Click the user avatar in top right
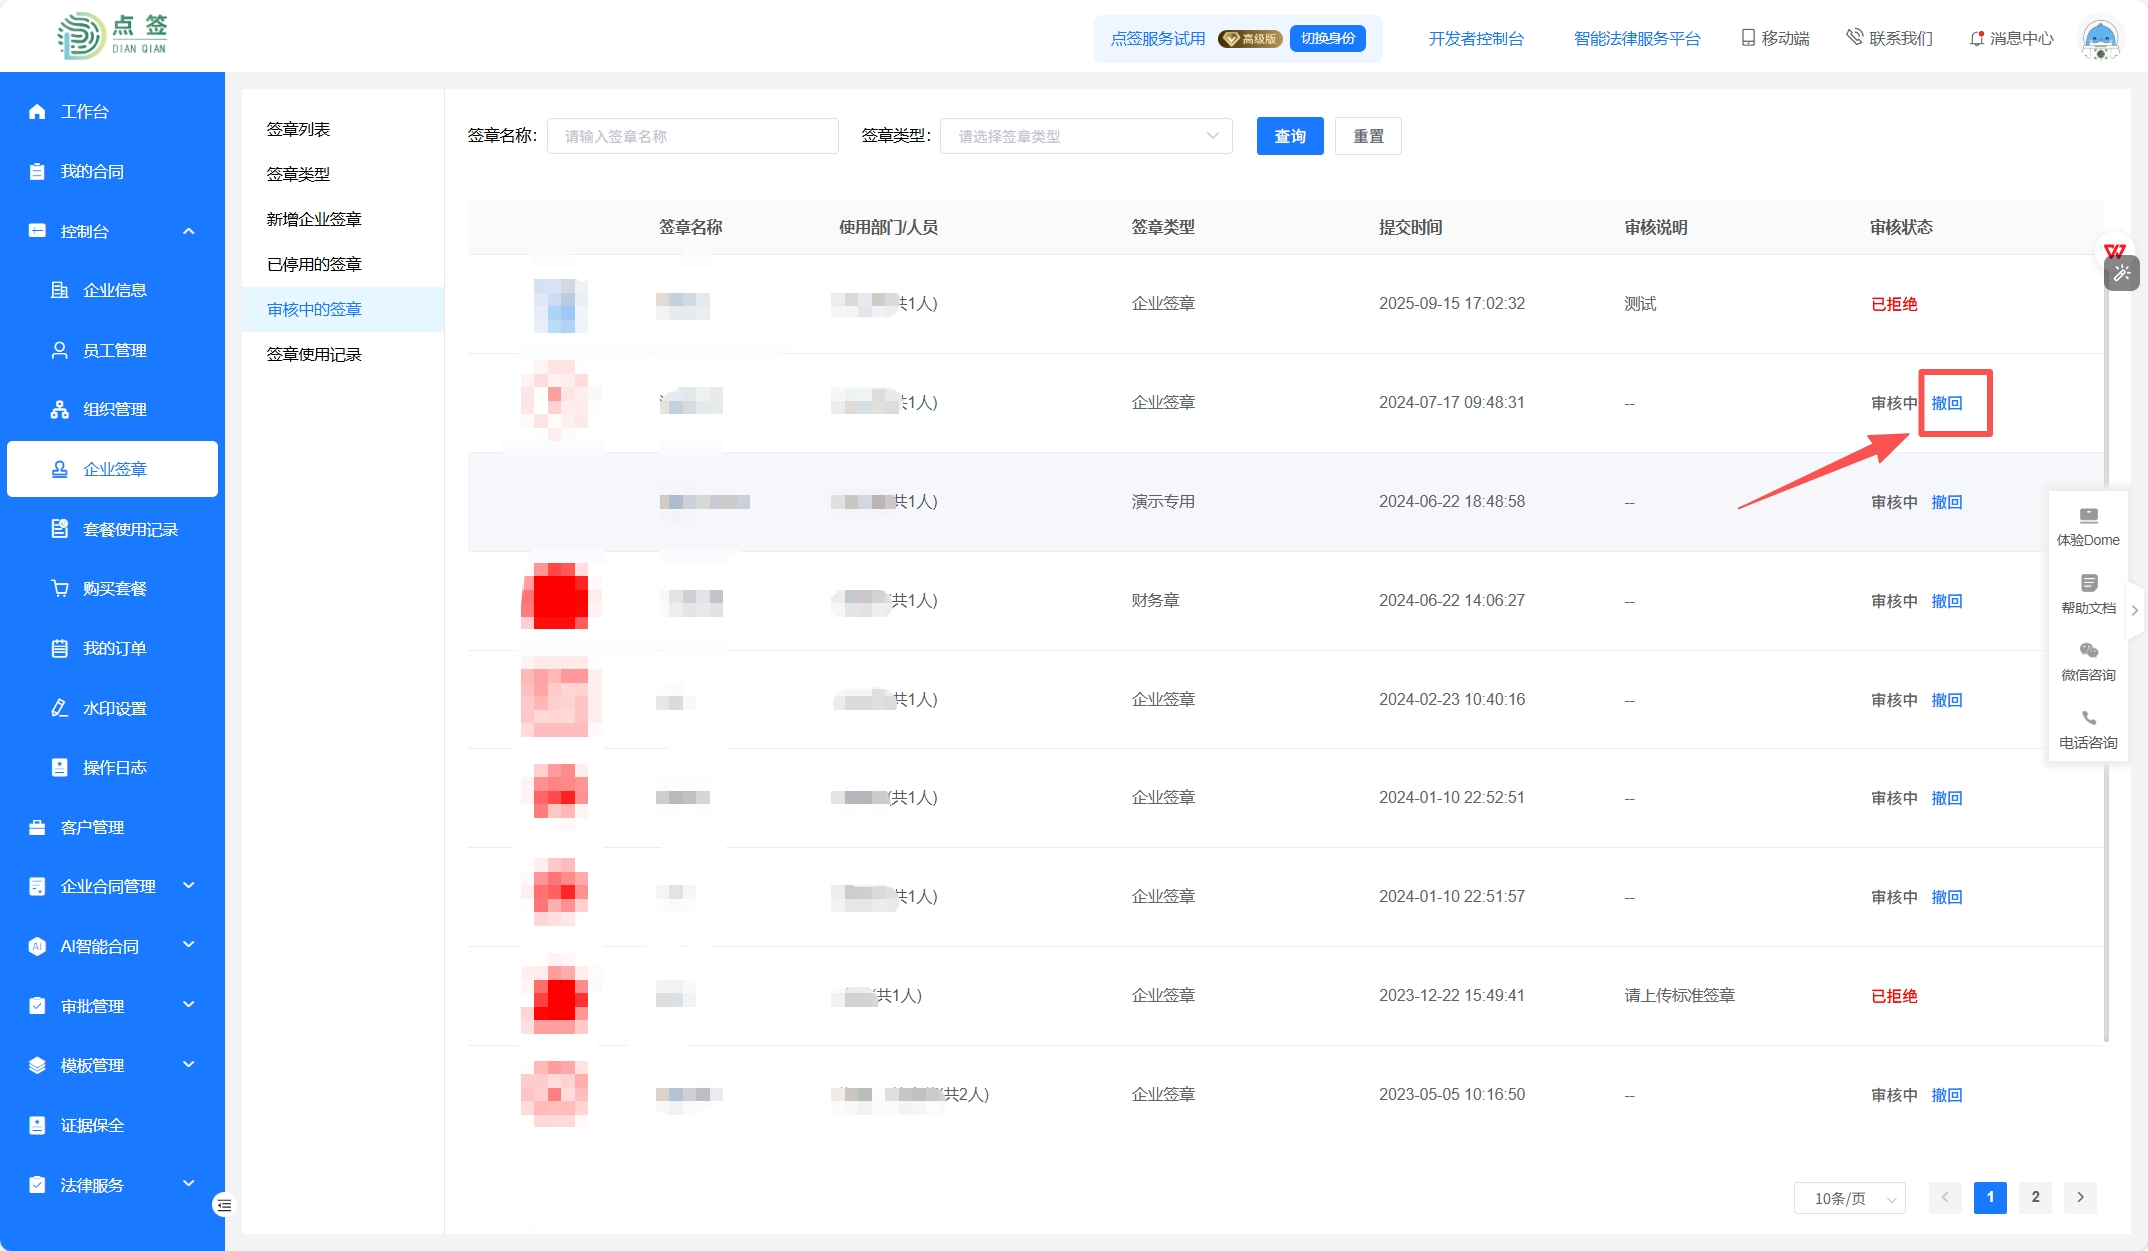 pos(2100,39)
